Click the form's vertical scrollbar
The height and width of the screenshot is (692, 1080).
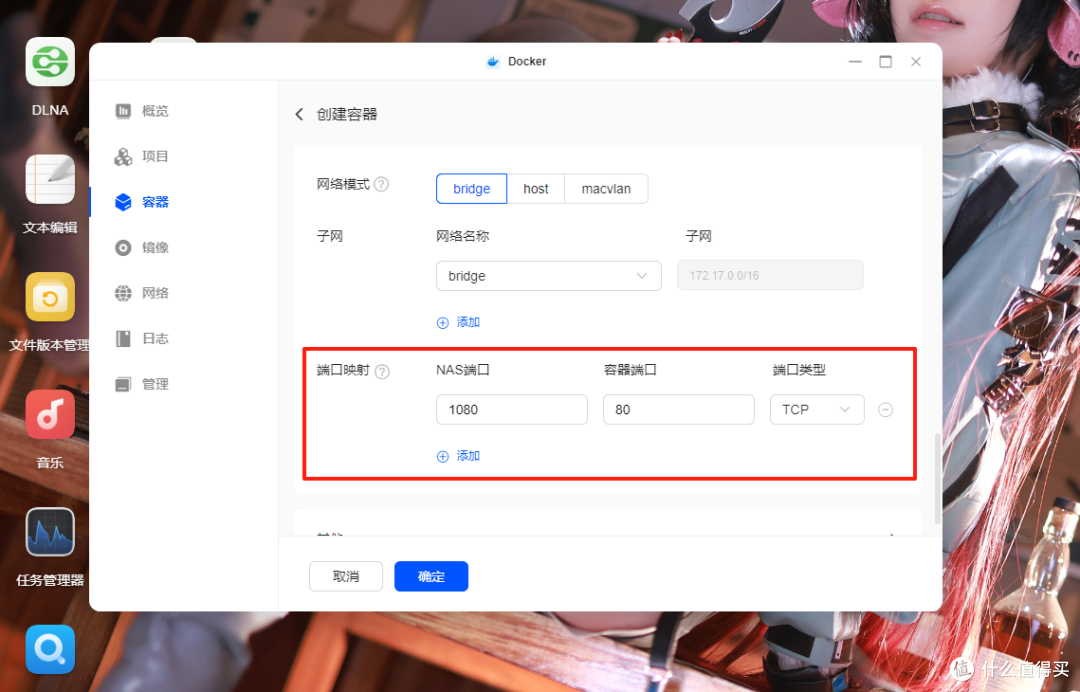937,479
